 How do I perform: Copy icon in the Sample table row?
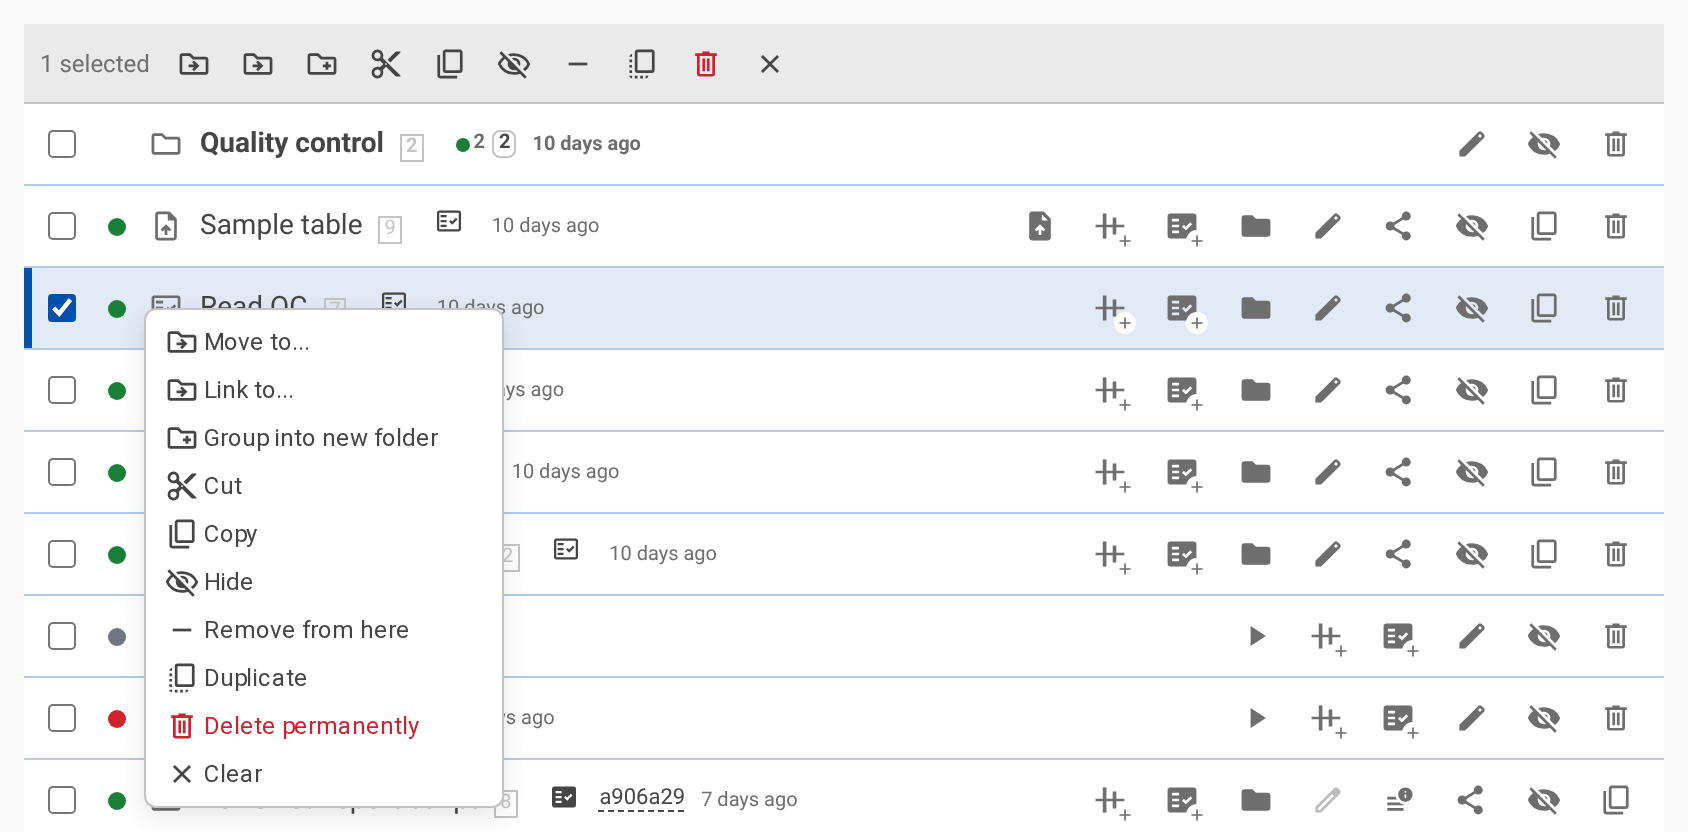(x=1544, y=226)
